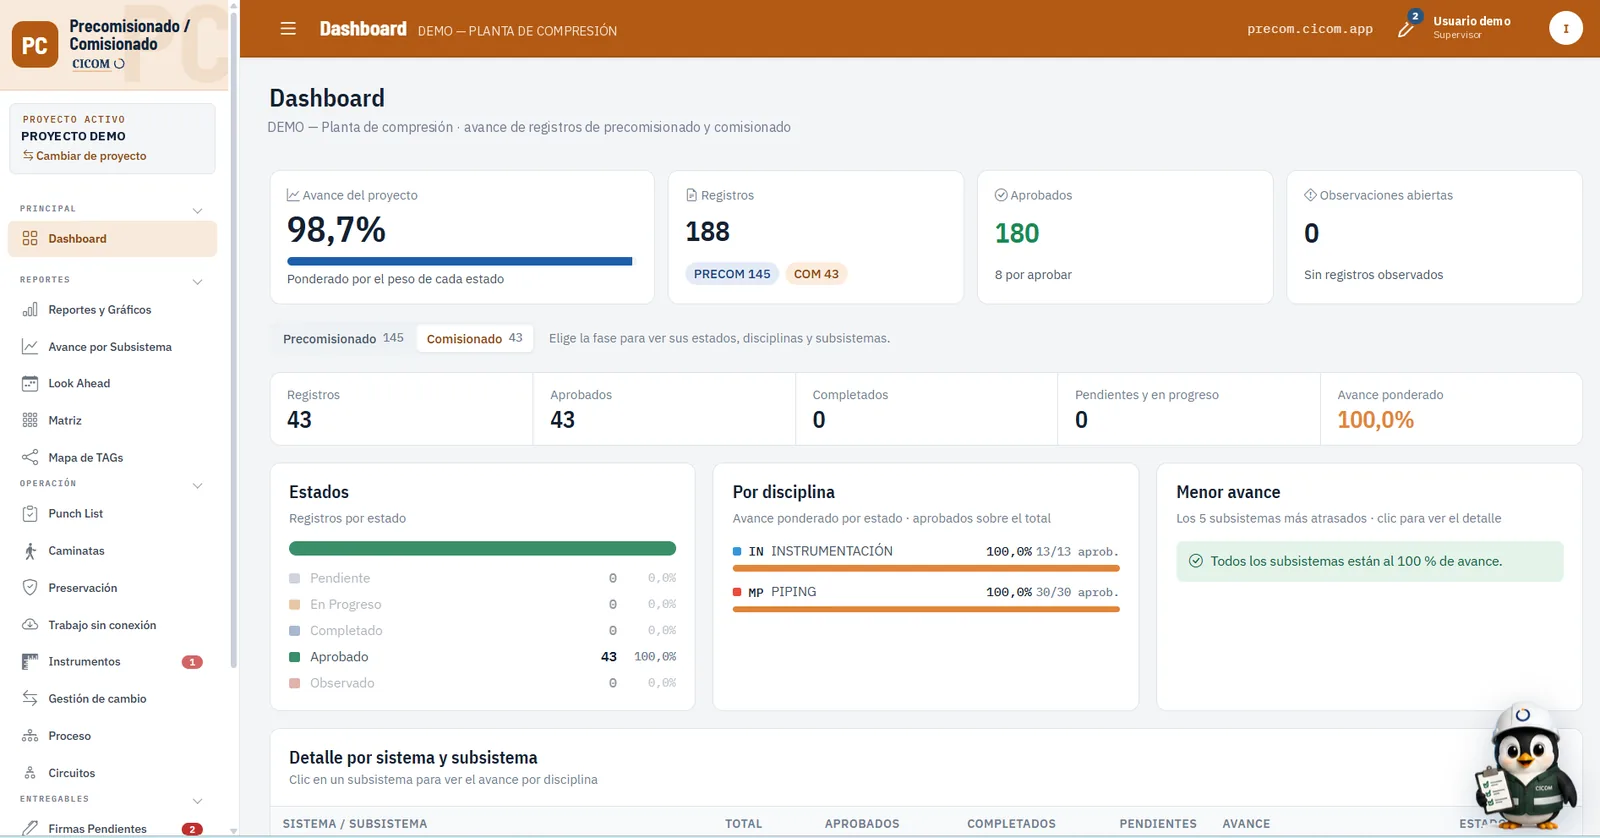The image size is (1600, 838).
Task: Click the '8 por aprobar' text
Action: 1033,275
